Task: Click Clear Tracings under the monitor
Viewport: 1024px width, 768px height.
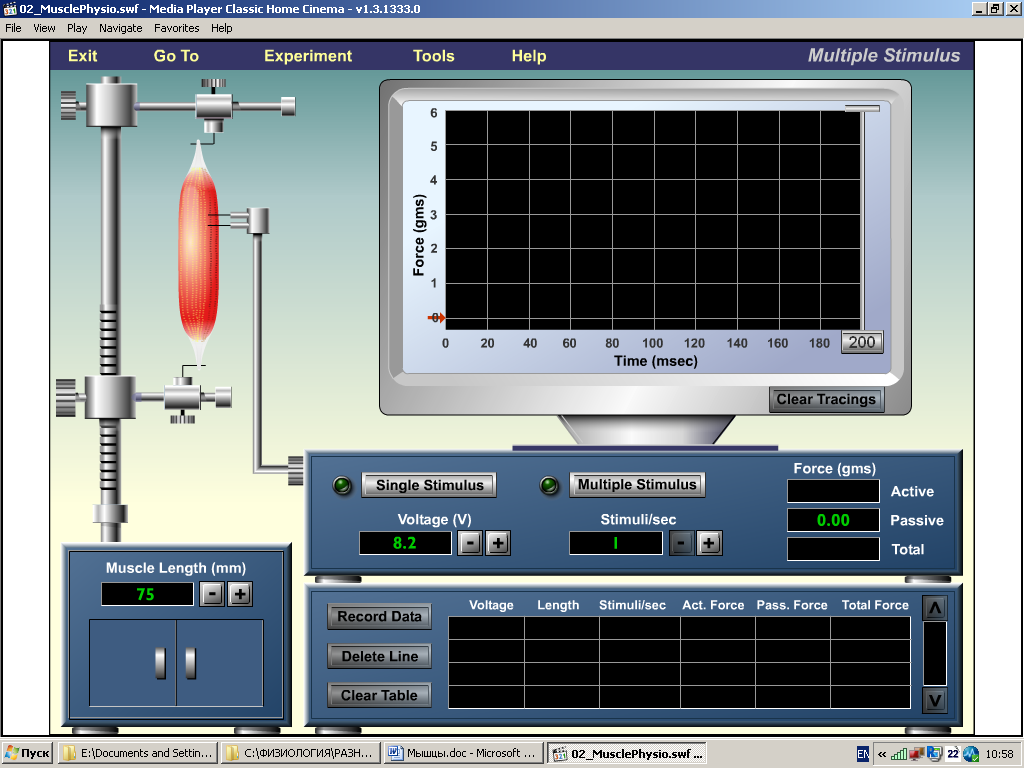Action: coord(826,399)
